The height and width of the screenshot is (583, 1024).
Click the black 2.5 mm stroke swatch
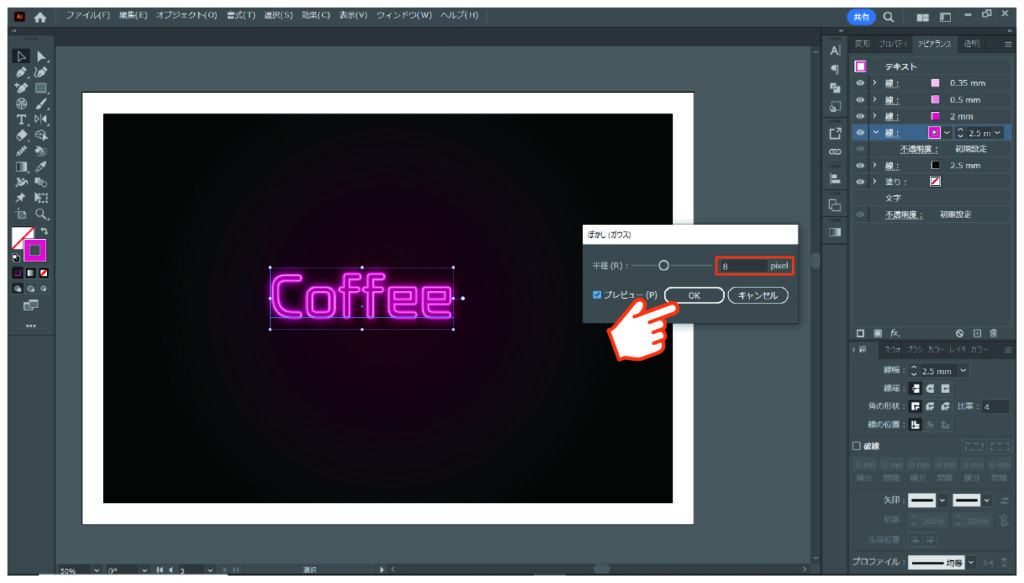935,165
